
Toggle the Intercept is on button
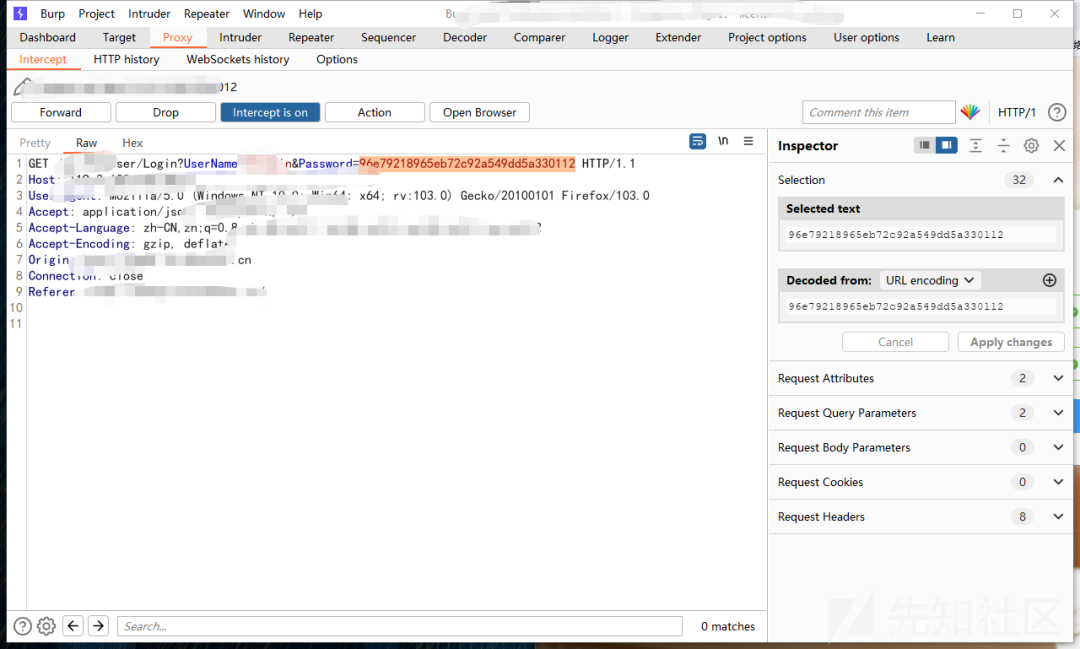tap(270, 112)
